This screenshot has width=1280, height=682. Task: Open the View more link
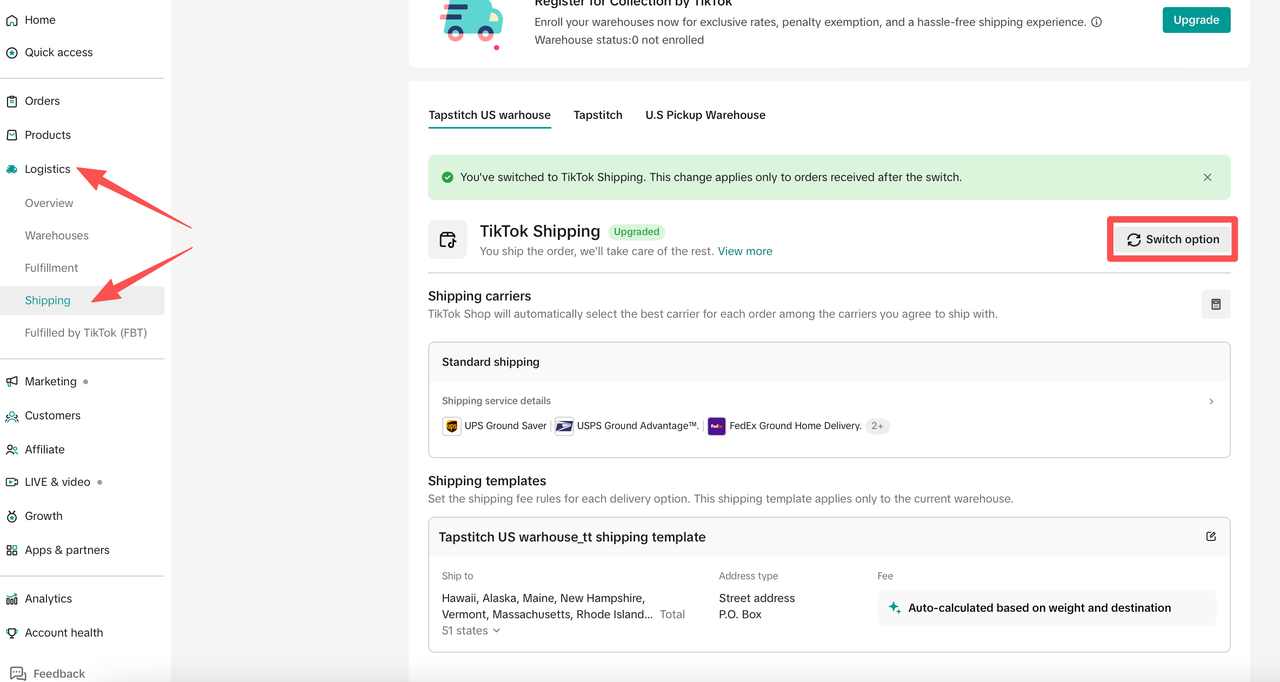pos(745,251)
